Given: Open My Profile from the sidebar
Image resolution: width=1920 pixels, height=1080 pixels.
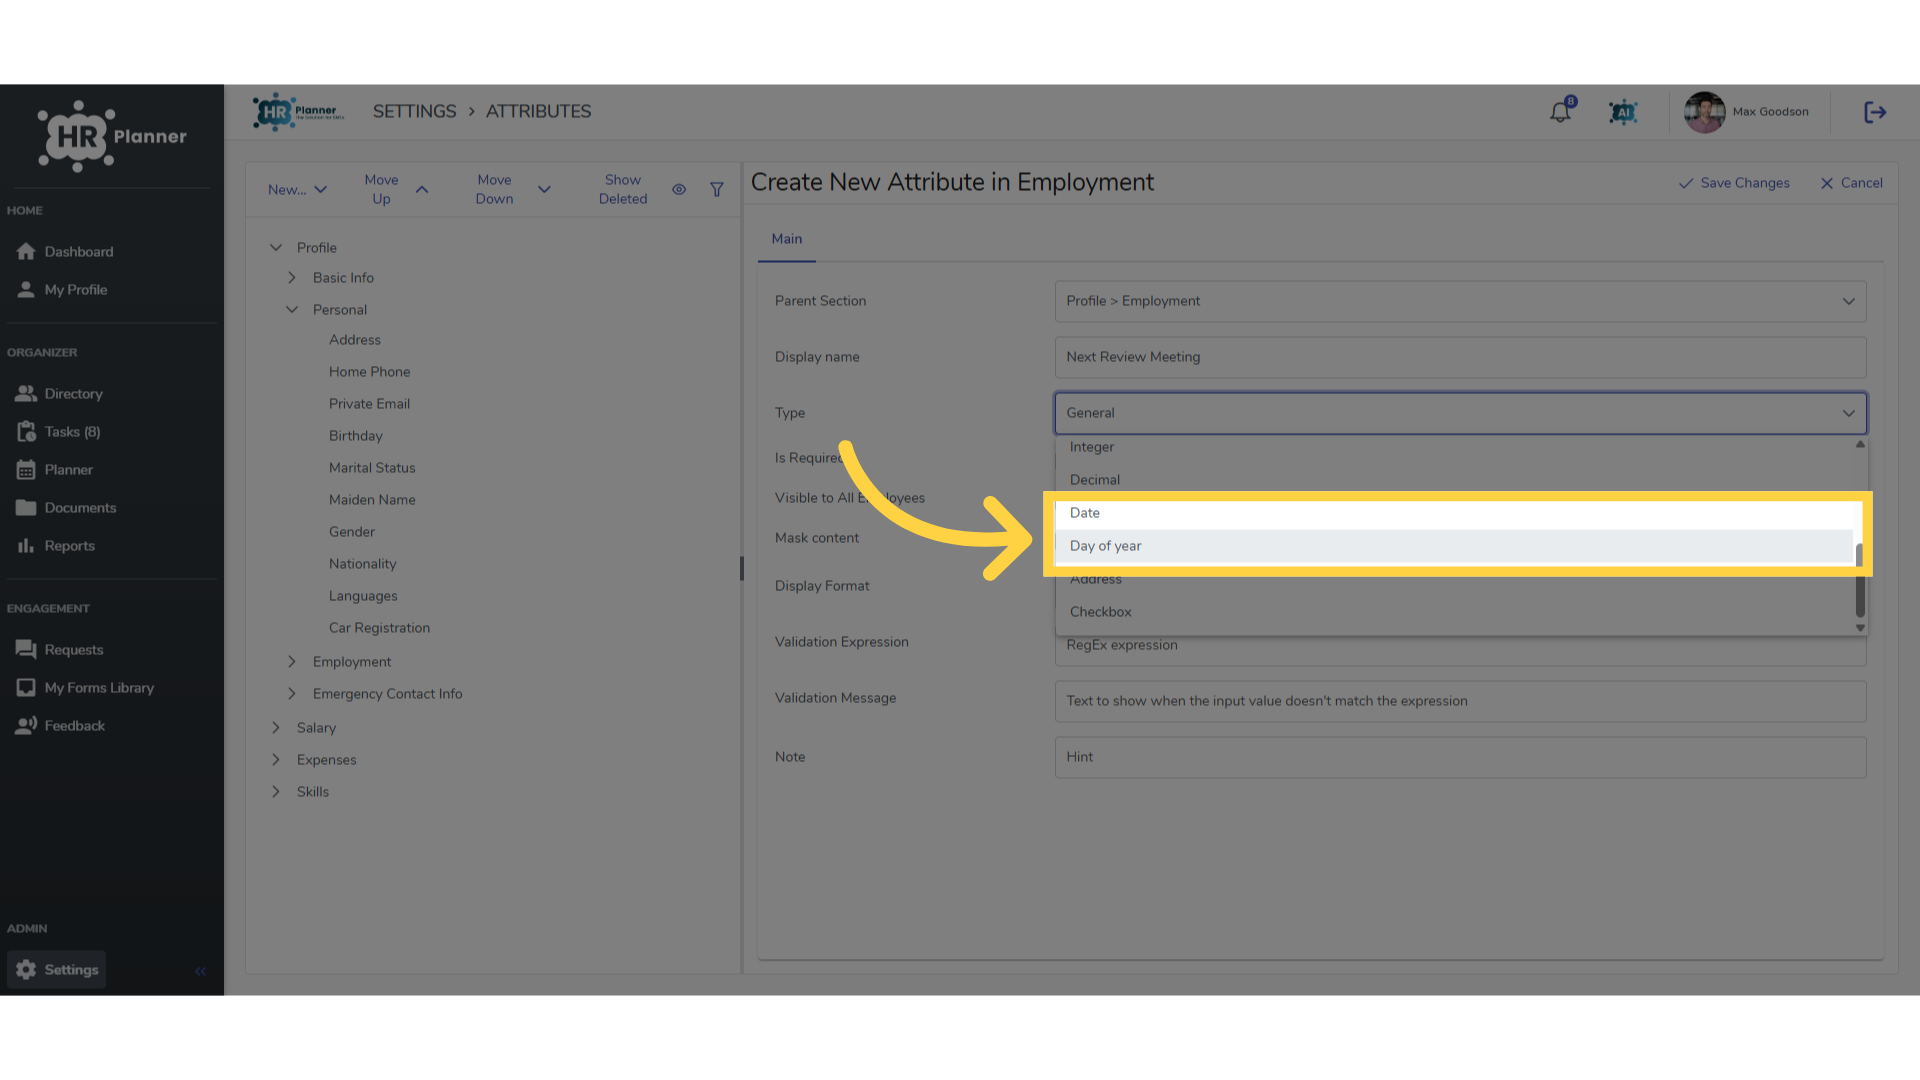Looking at the screenshot, I should click(x=62, y=290).
